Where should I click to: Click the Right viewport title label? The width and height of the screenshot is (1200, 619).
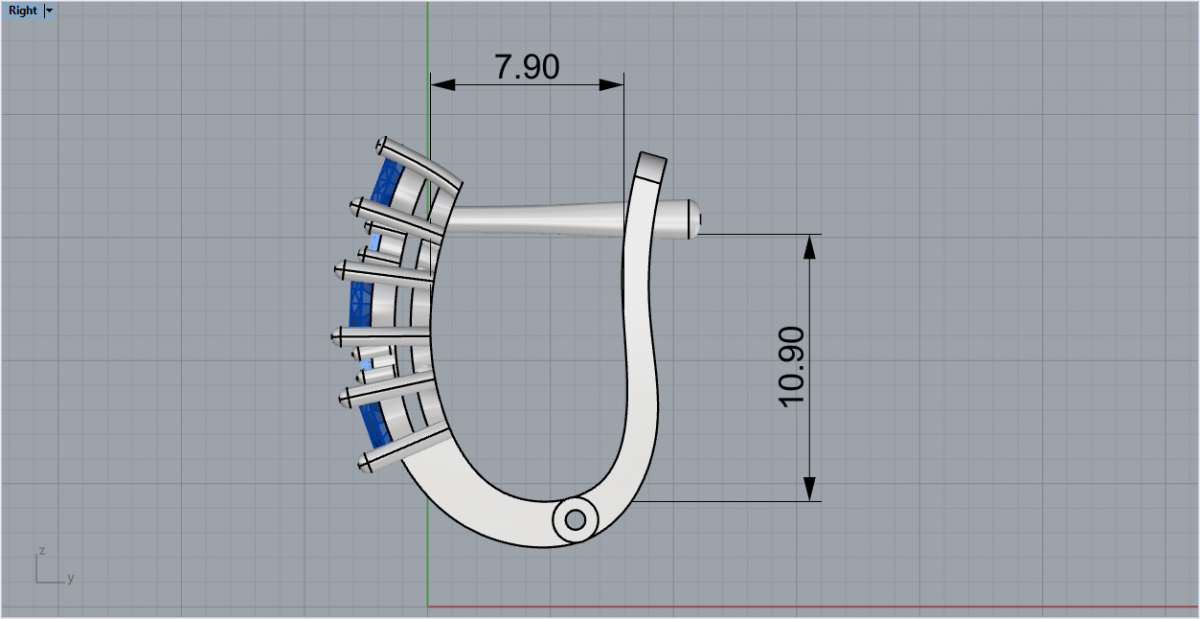coord(22,11)
